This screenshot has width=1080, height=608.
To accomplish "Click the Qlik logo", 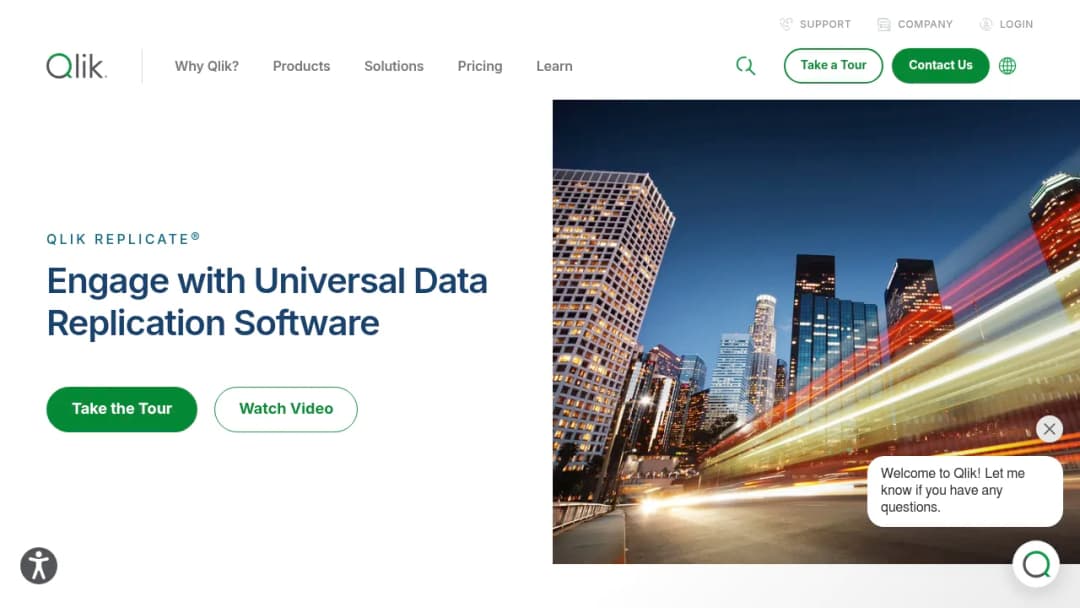I will pyautogui.click(x=76, y=66).
